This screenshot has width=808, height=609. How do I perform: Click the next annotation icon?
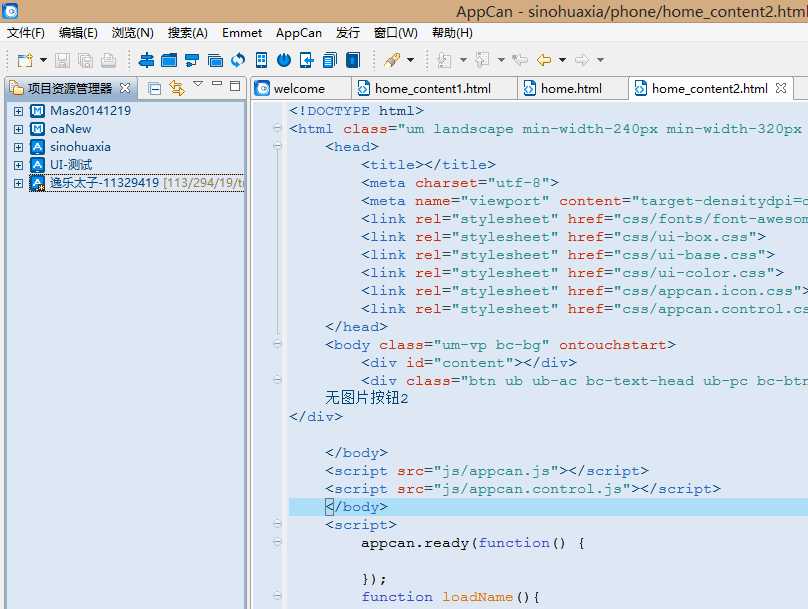[444, 60]
